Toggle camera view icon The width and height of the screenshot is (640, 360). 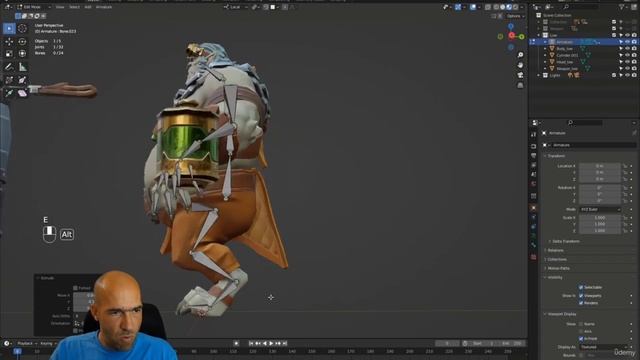(x=520, y=75)
